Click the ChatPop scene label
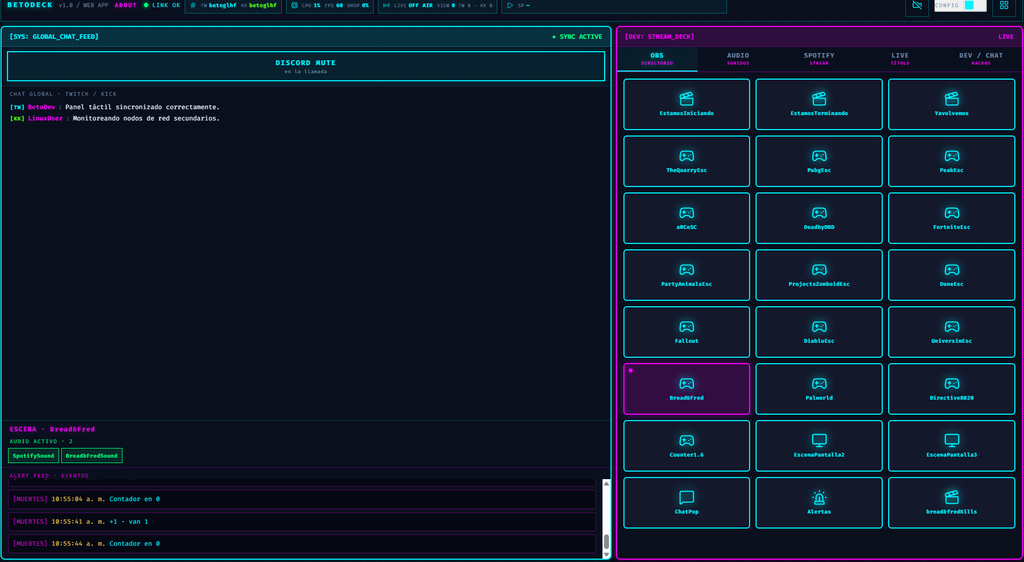This screenshot has width=1024, height=562. [x=686, y=512]
